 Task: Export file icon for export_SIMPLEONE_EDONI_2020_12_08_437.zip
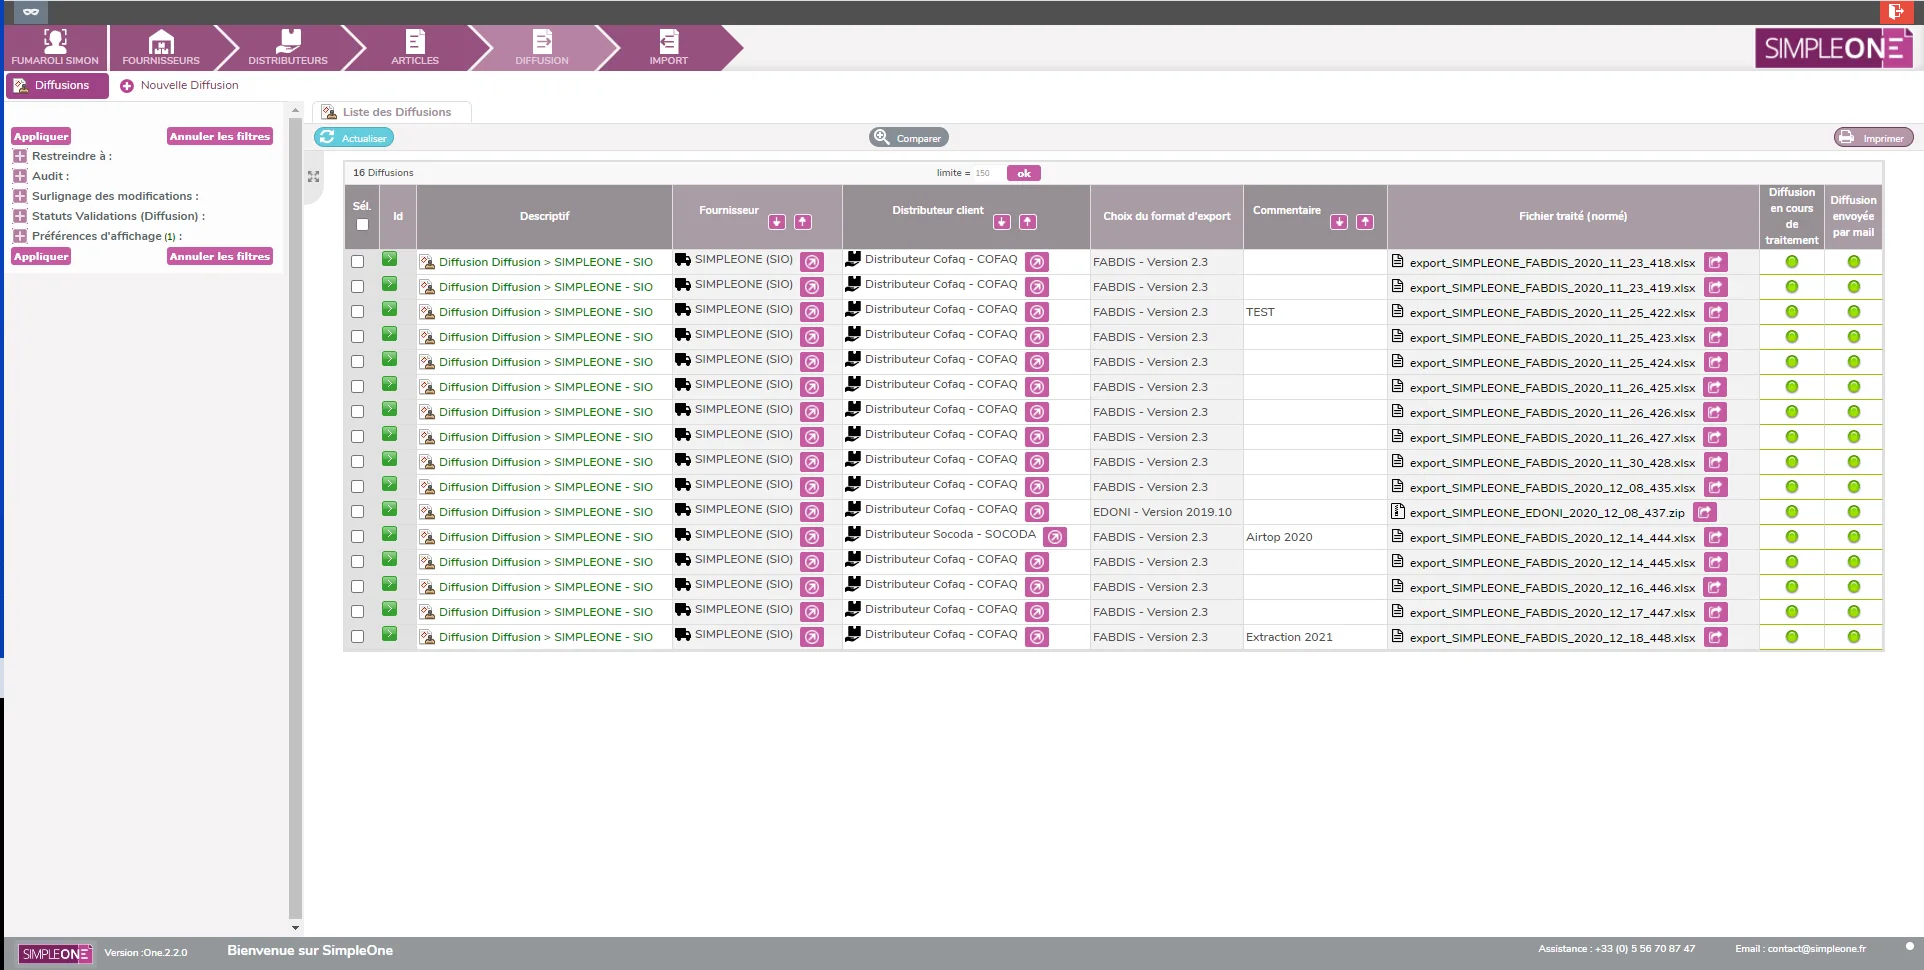pos(1705,512)
